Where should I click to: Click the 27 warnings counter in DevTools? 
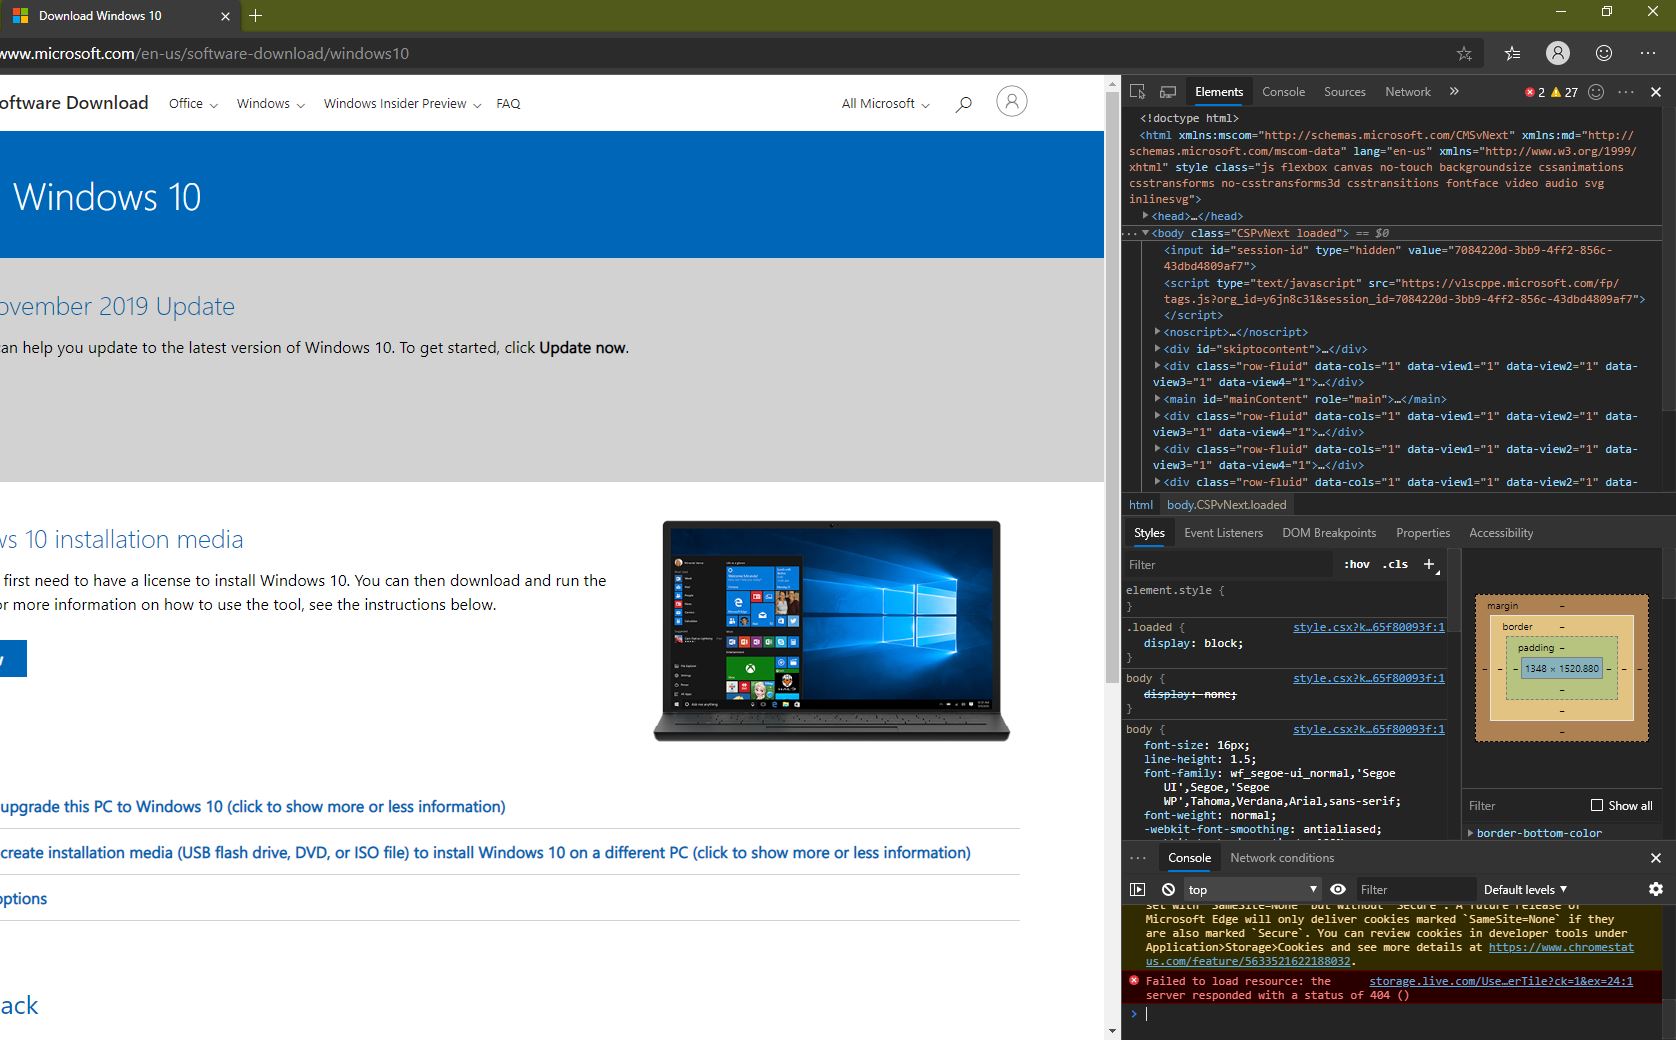[1566, 91]
